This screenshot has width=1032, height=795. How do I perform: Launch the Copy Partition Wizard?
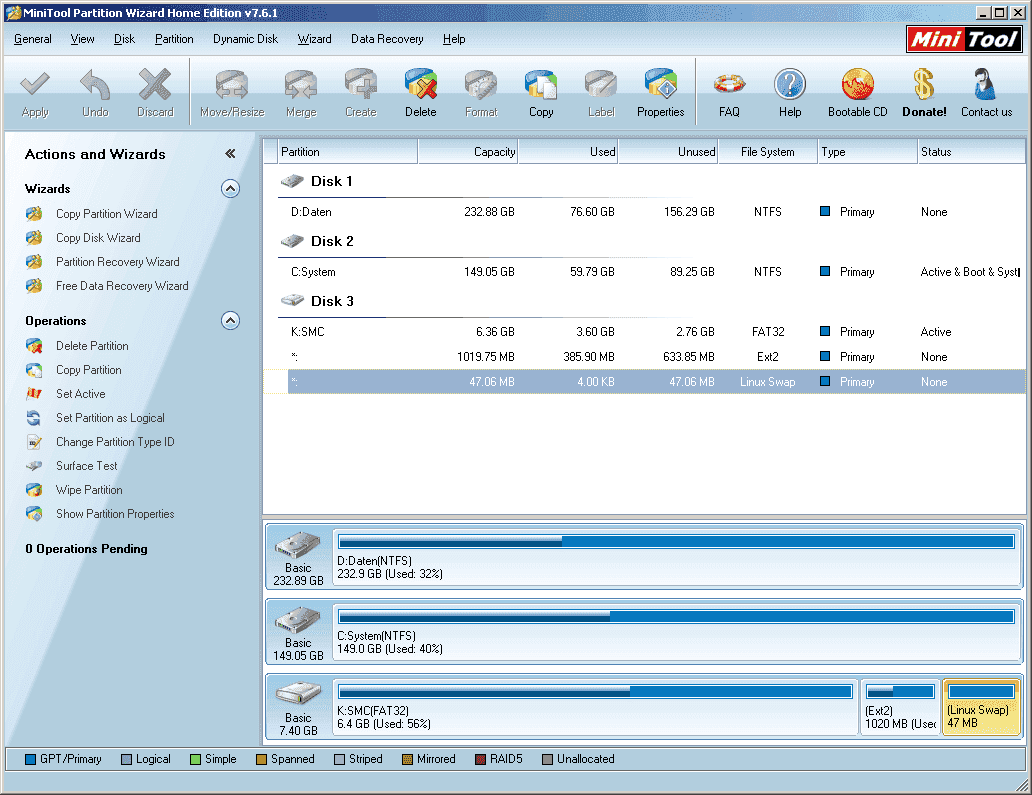(x=107, y=214)
